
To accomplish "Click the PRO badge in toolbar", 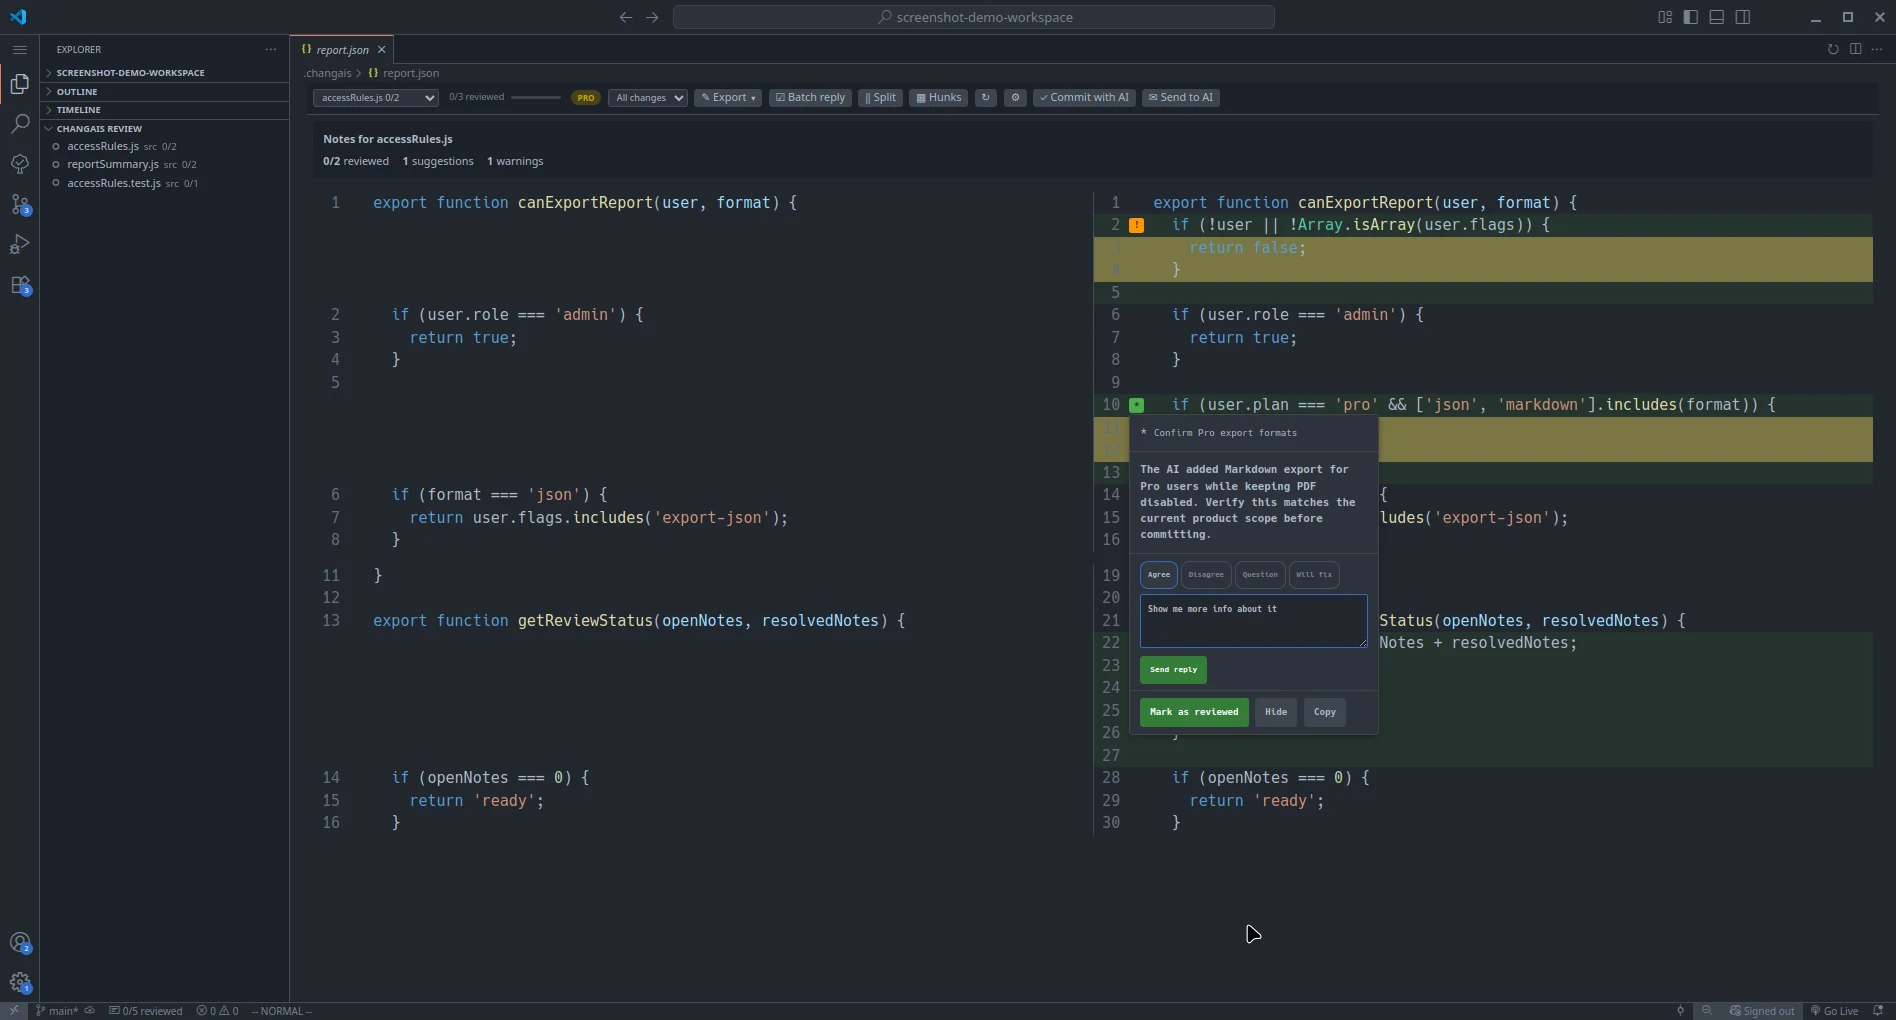I will [x=586, y=98].
